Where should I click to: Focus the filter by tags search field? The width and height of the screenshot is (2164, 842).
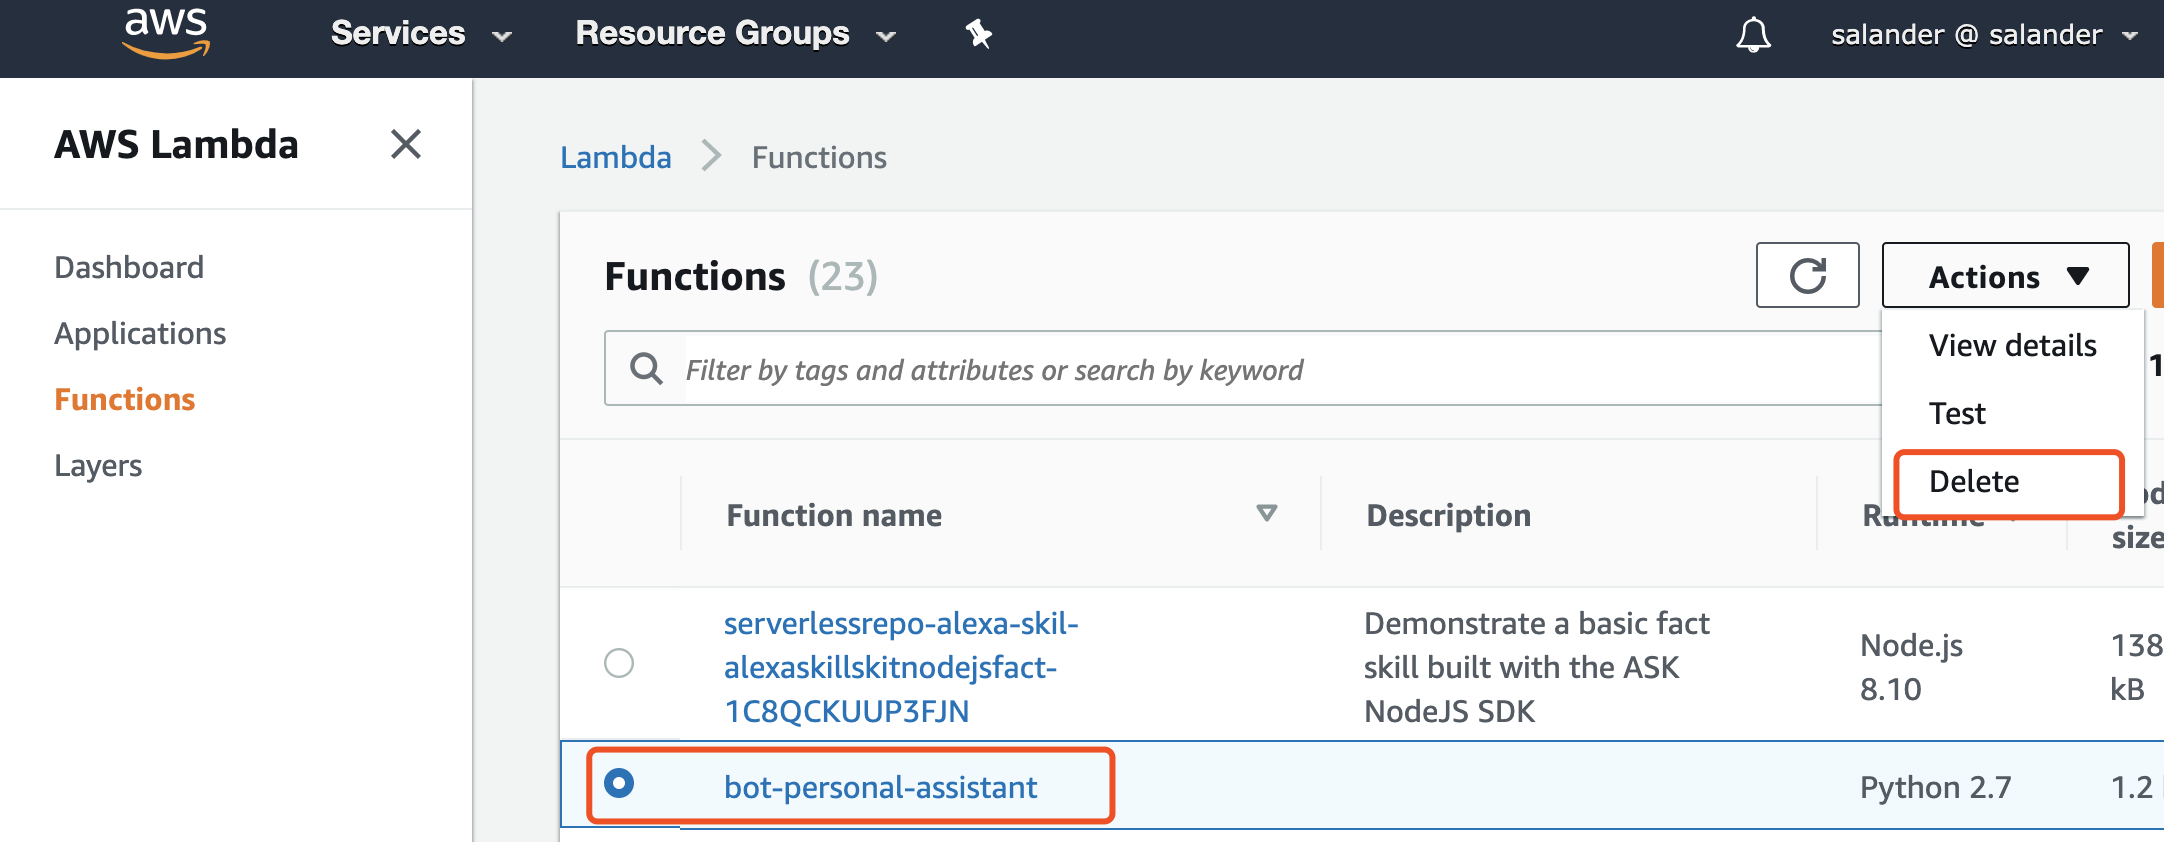click(1243, 369)
